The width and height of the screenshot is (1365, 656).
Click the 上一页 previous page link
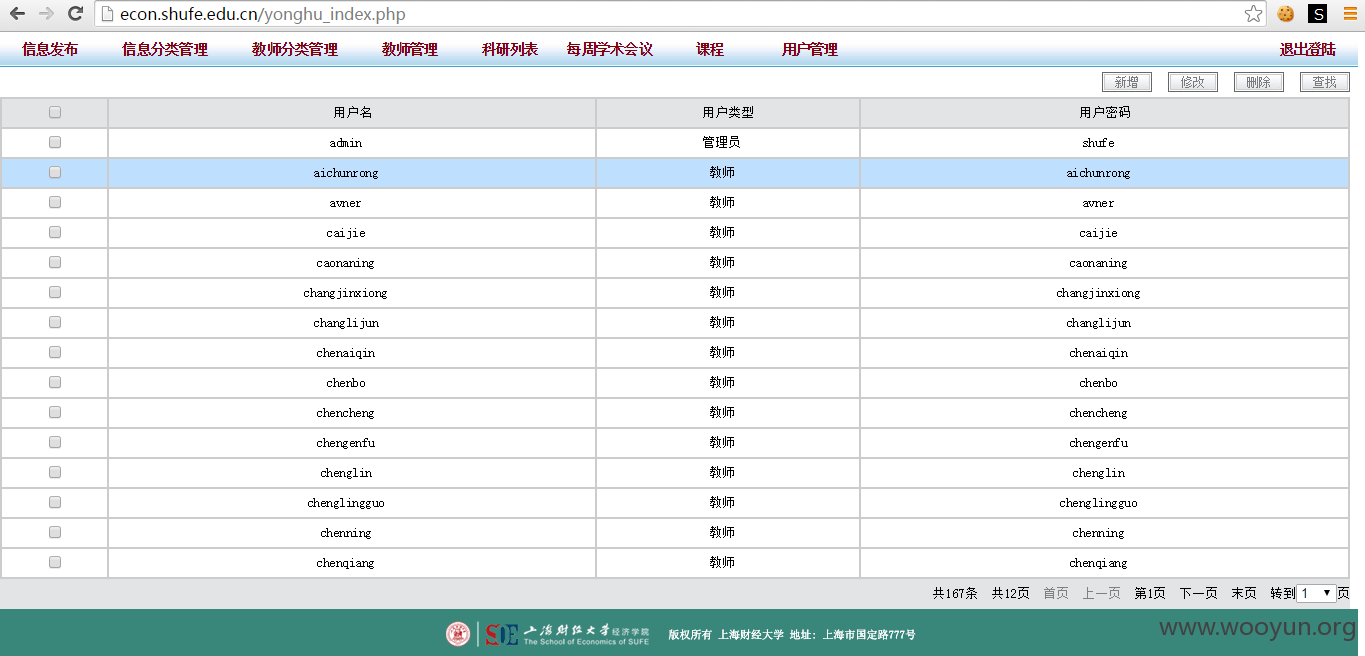click(1101, 593)
